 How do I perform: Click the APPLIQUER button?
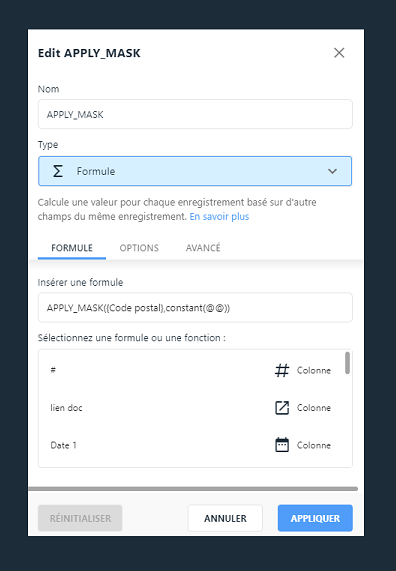coord(315,518)
